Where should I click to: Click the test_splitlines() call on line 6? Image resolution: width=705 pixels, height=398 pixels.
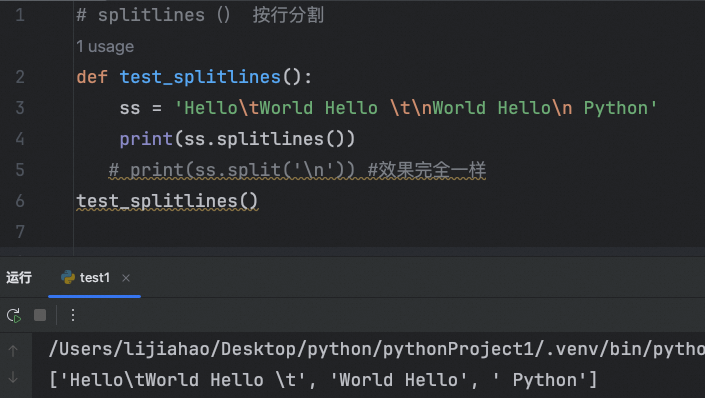click(x=167, y=201)
